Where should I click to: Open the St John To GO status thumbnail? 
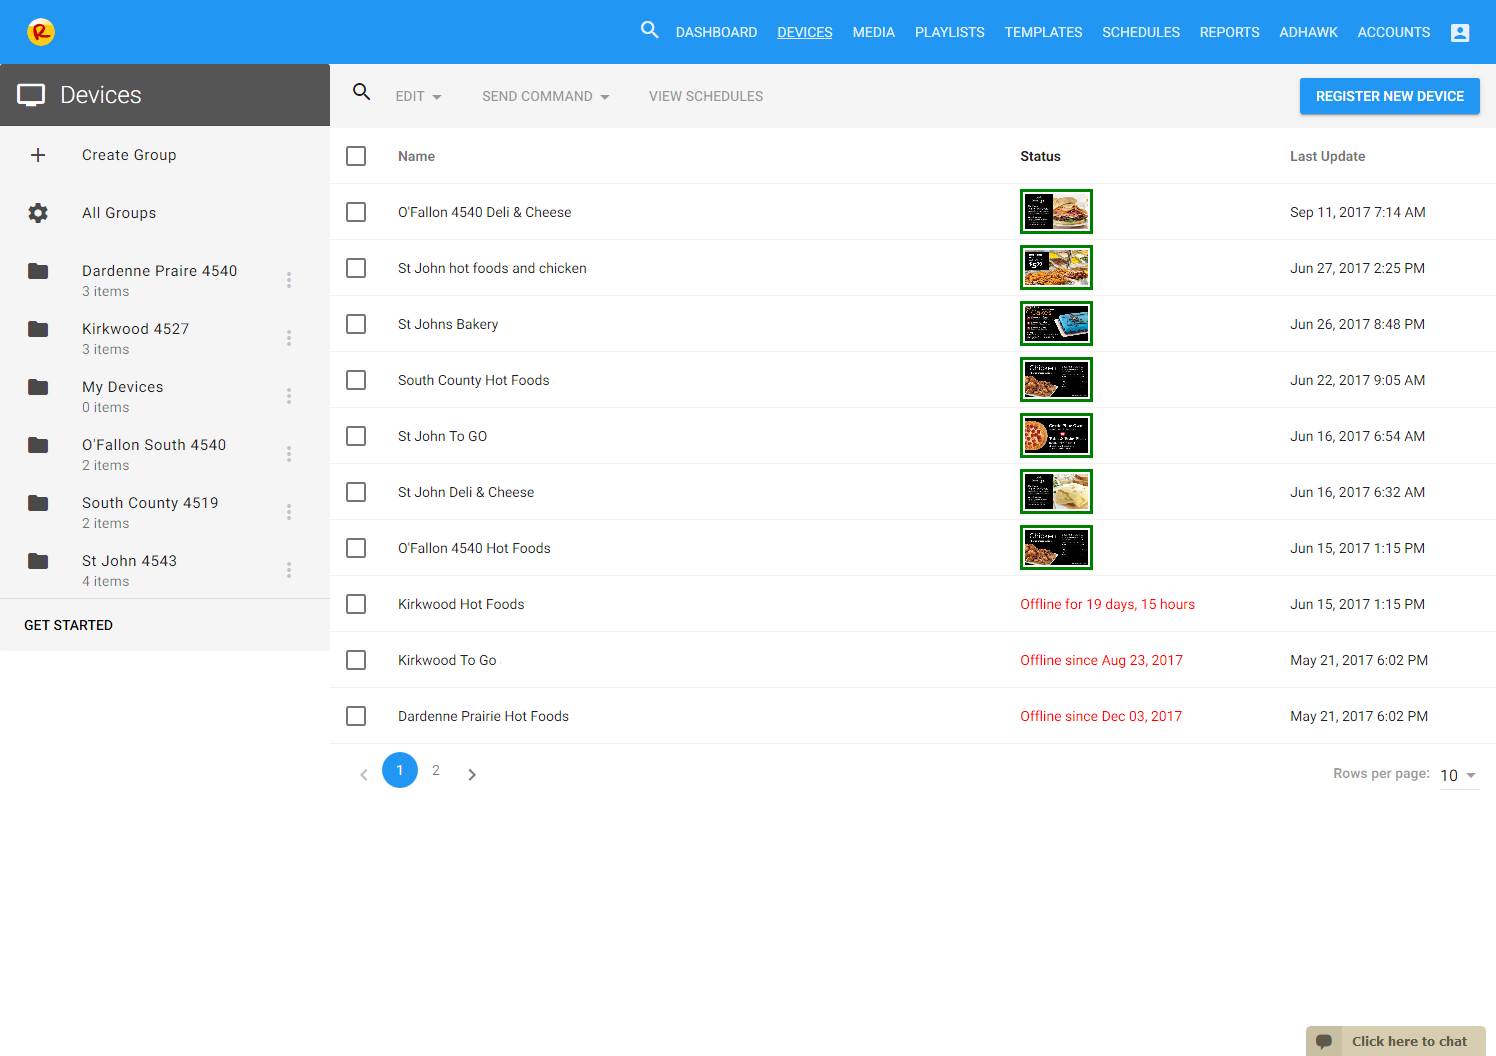point(1056,435)
